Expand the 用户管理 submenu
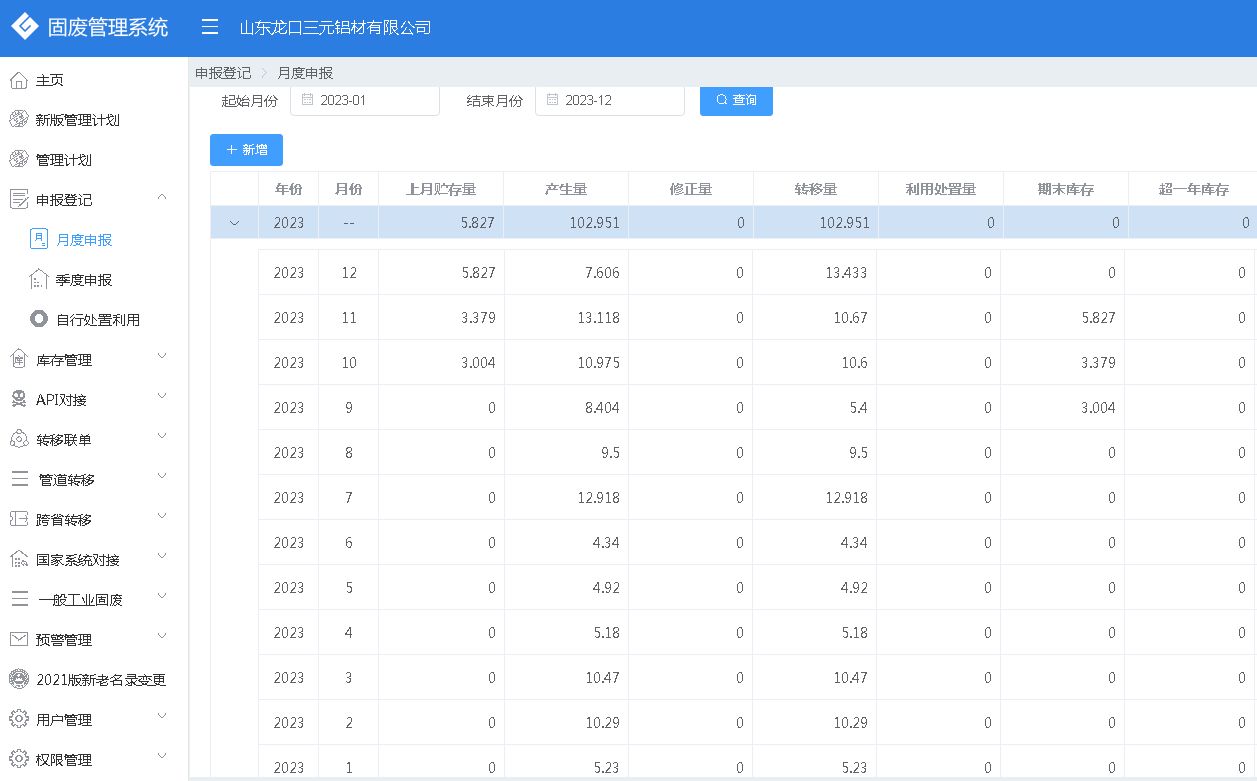This screenshot has height=781, width=1257. 162,717
